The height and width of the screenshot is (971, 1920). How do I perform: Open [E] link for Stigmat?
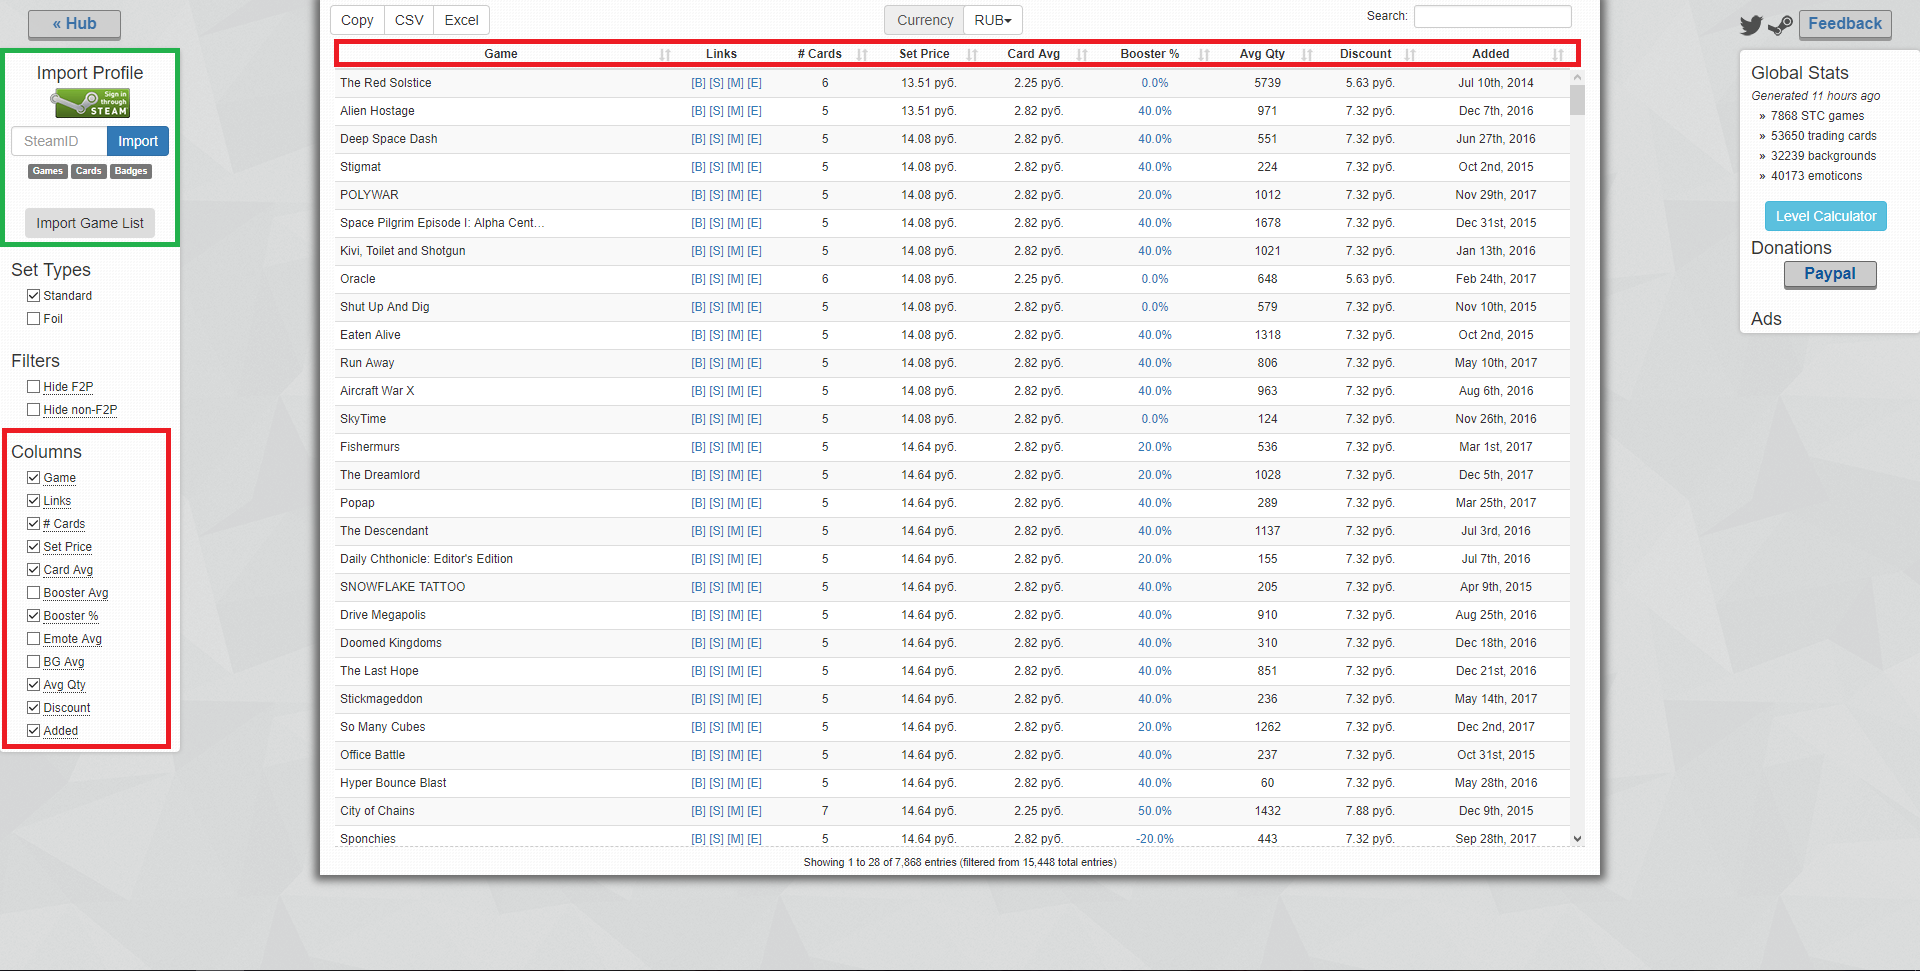coord(754,167)
